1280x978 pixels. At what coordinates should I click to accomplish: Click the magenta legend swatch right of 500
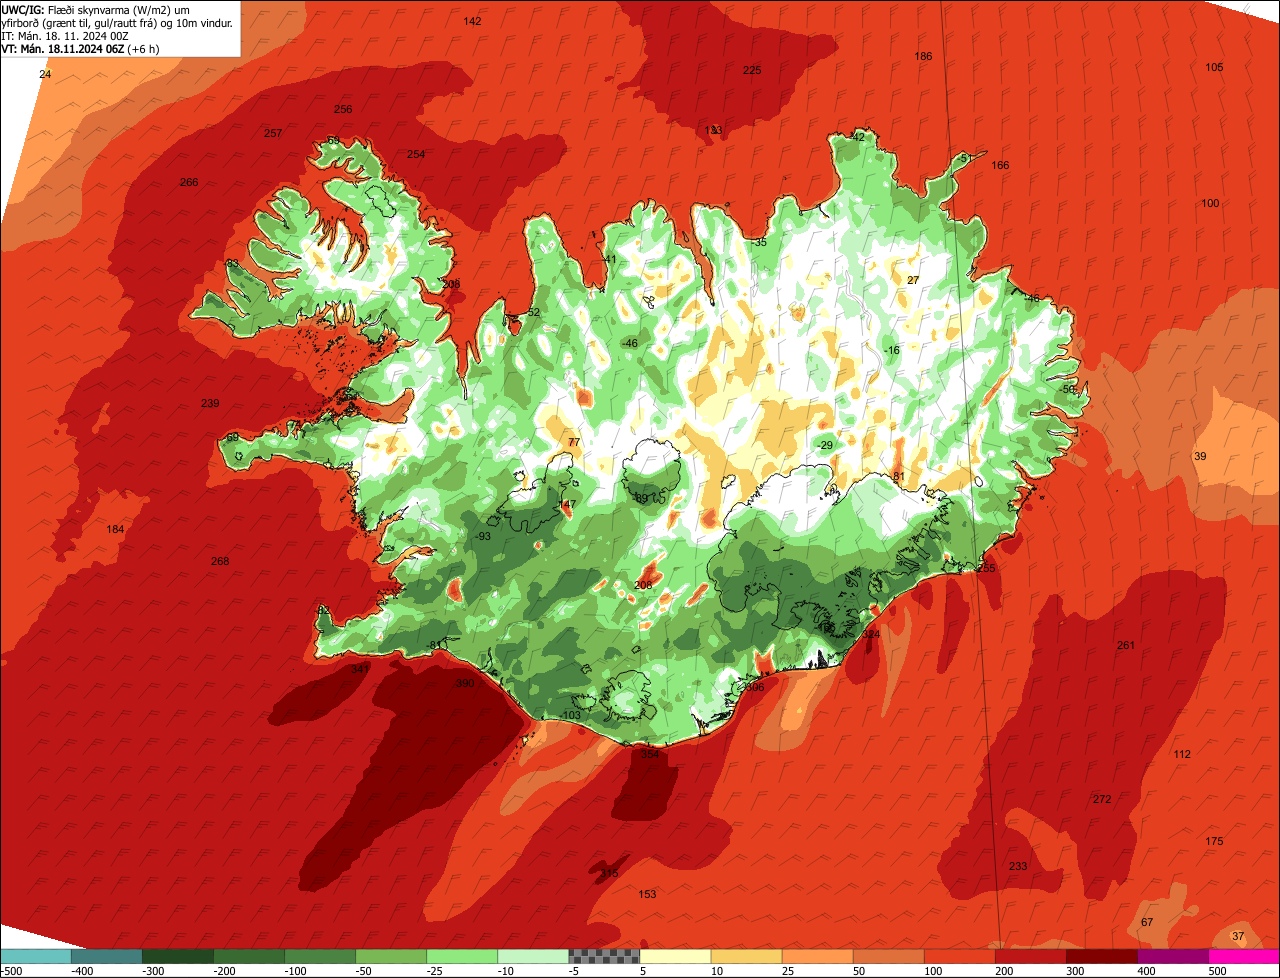(x=1245, y=956)
